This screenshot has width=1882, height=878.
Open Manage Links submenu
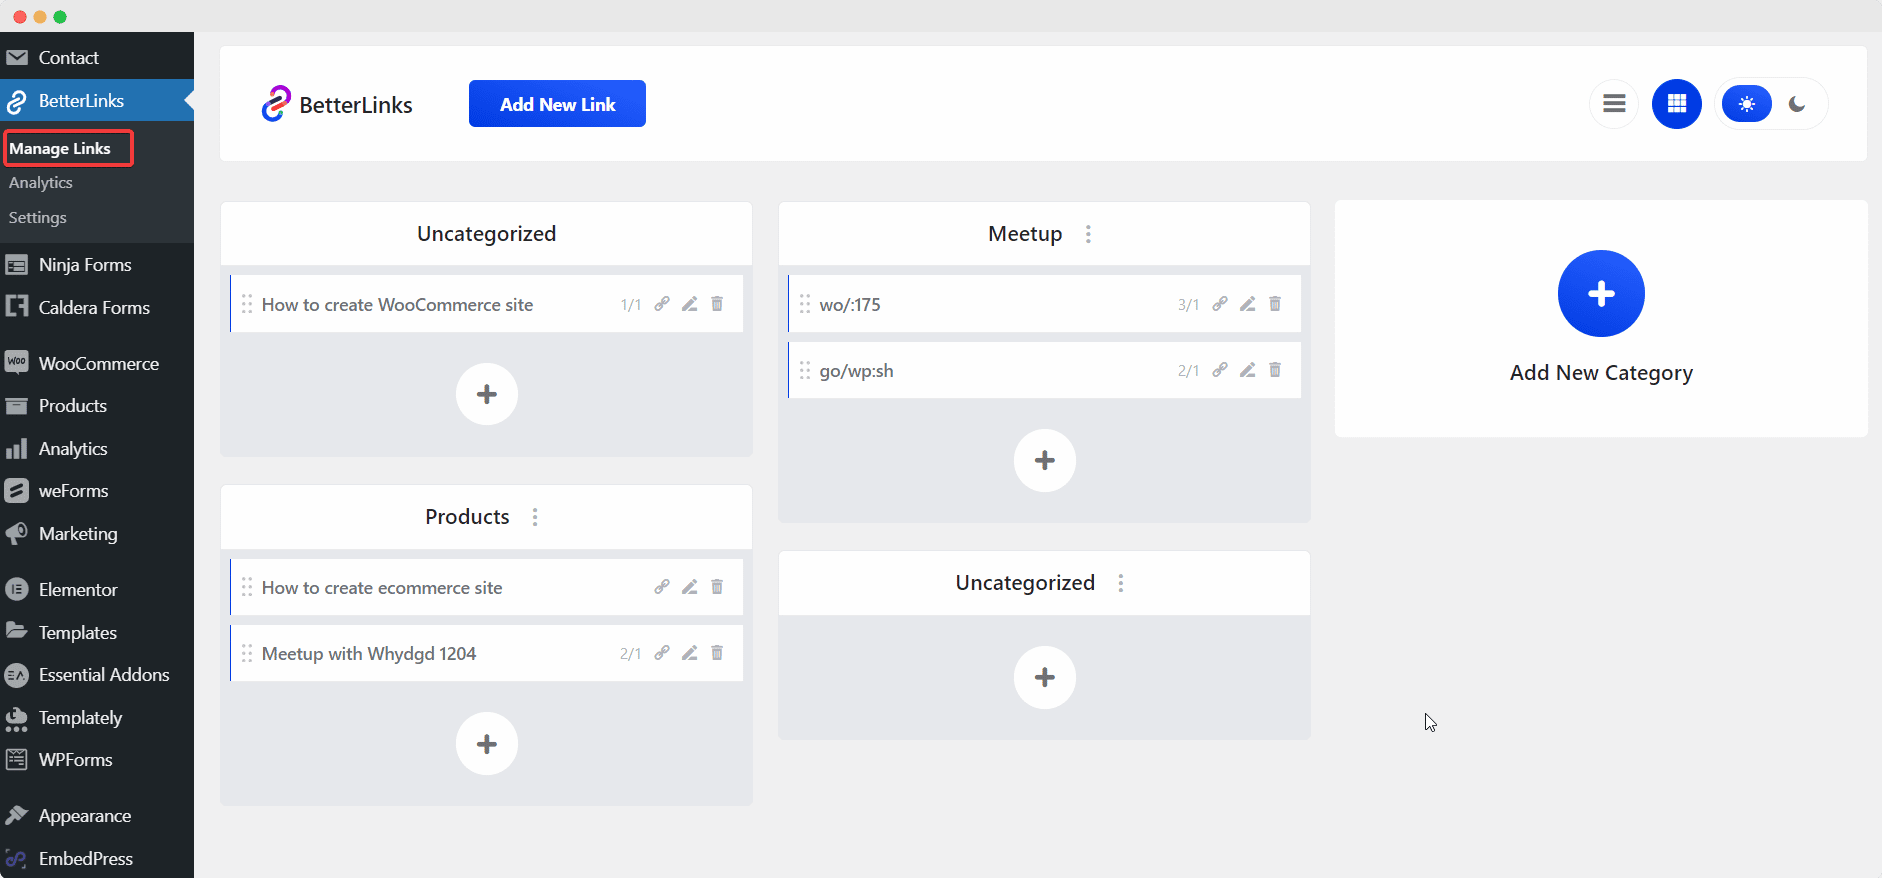pos(60,148)
